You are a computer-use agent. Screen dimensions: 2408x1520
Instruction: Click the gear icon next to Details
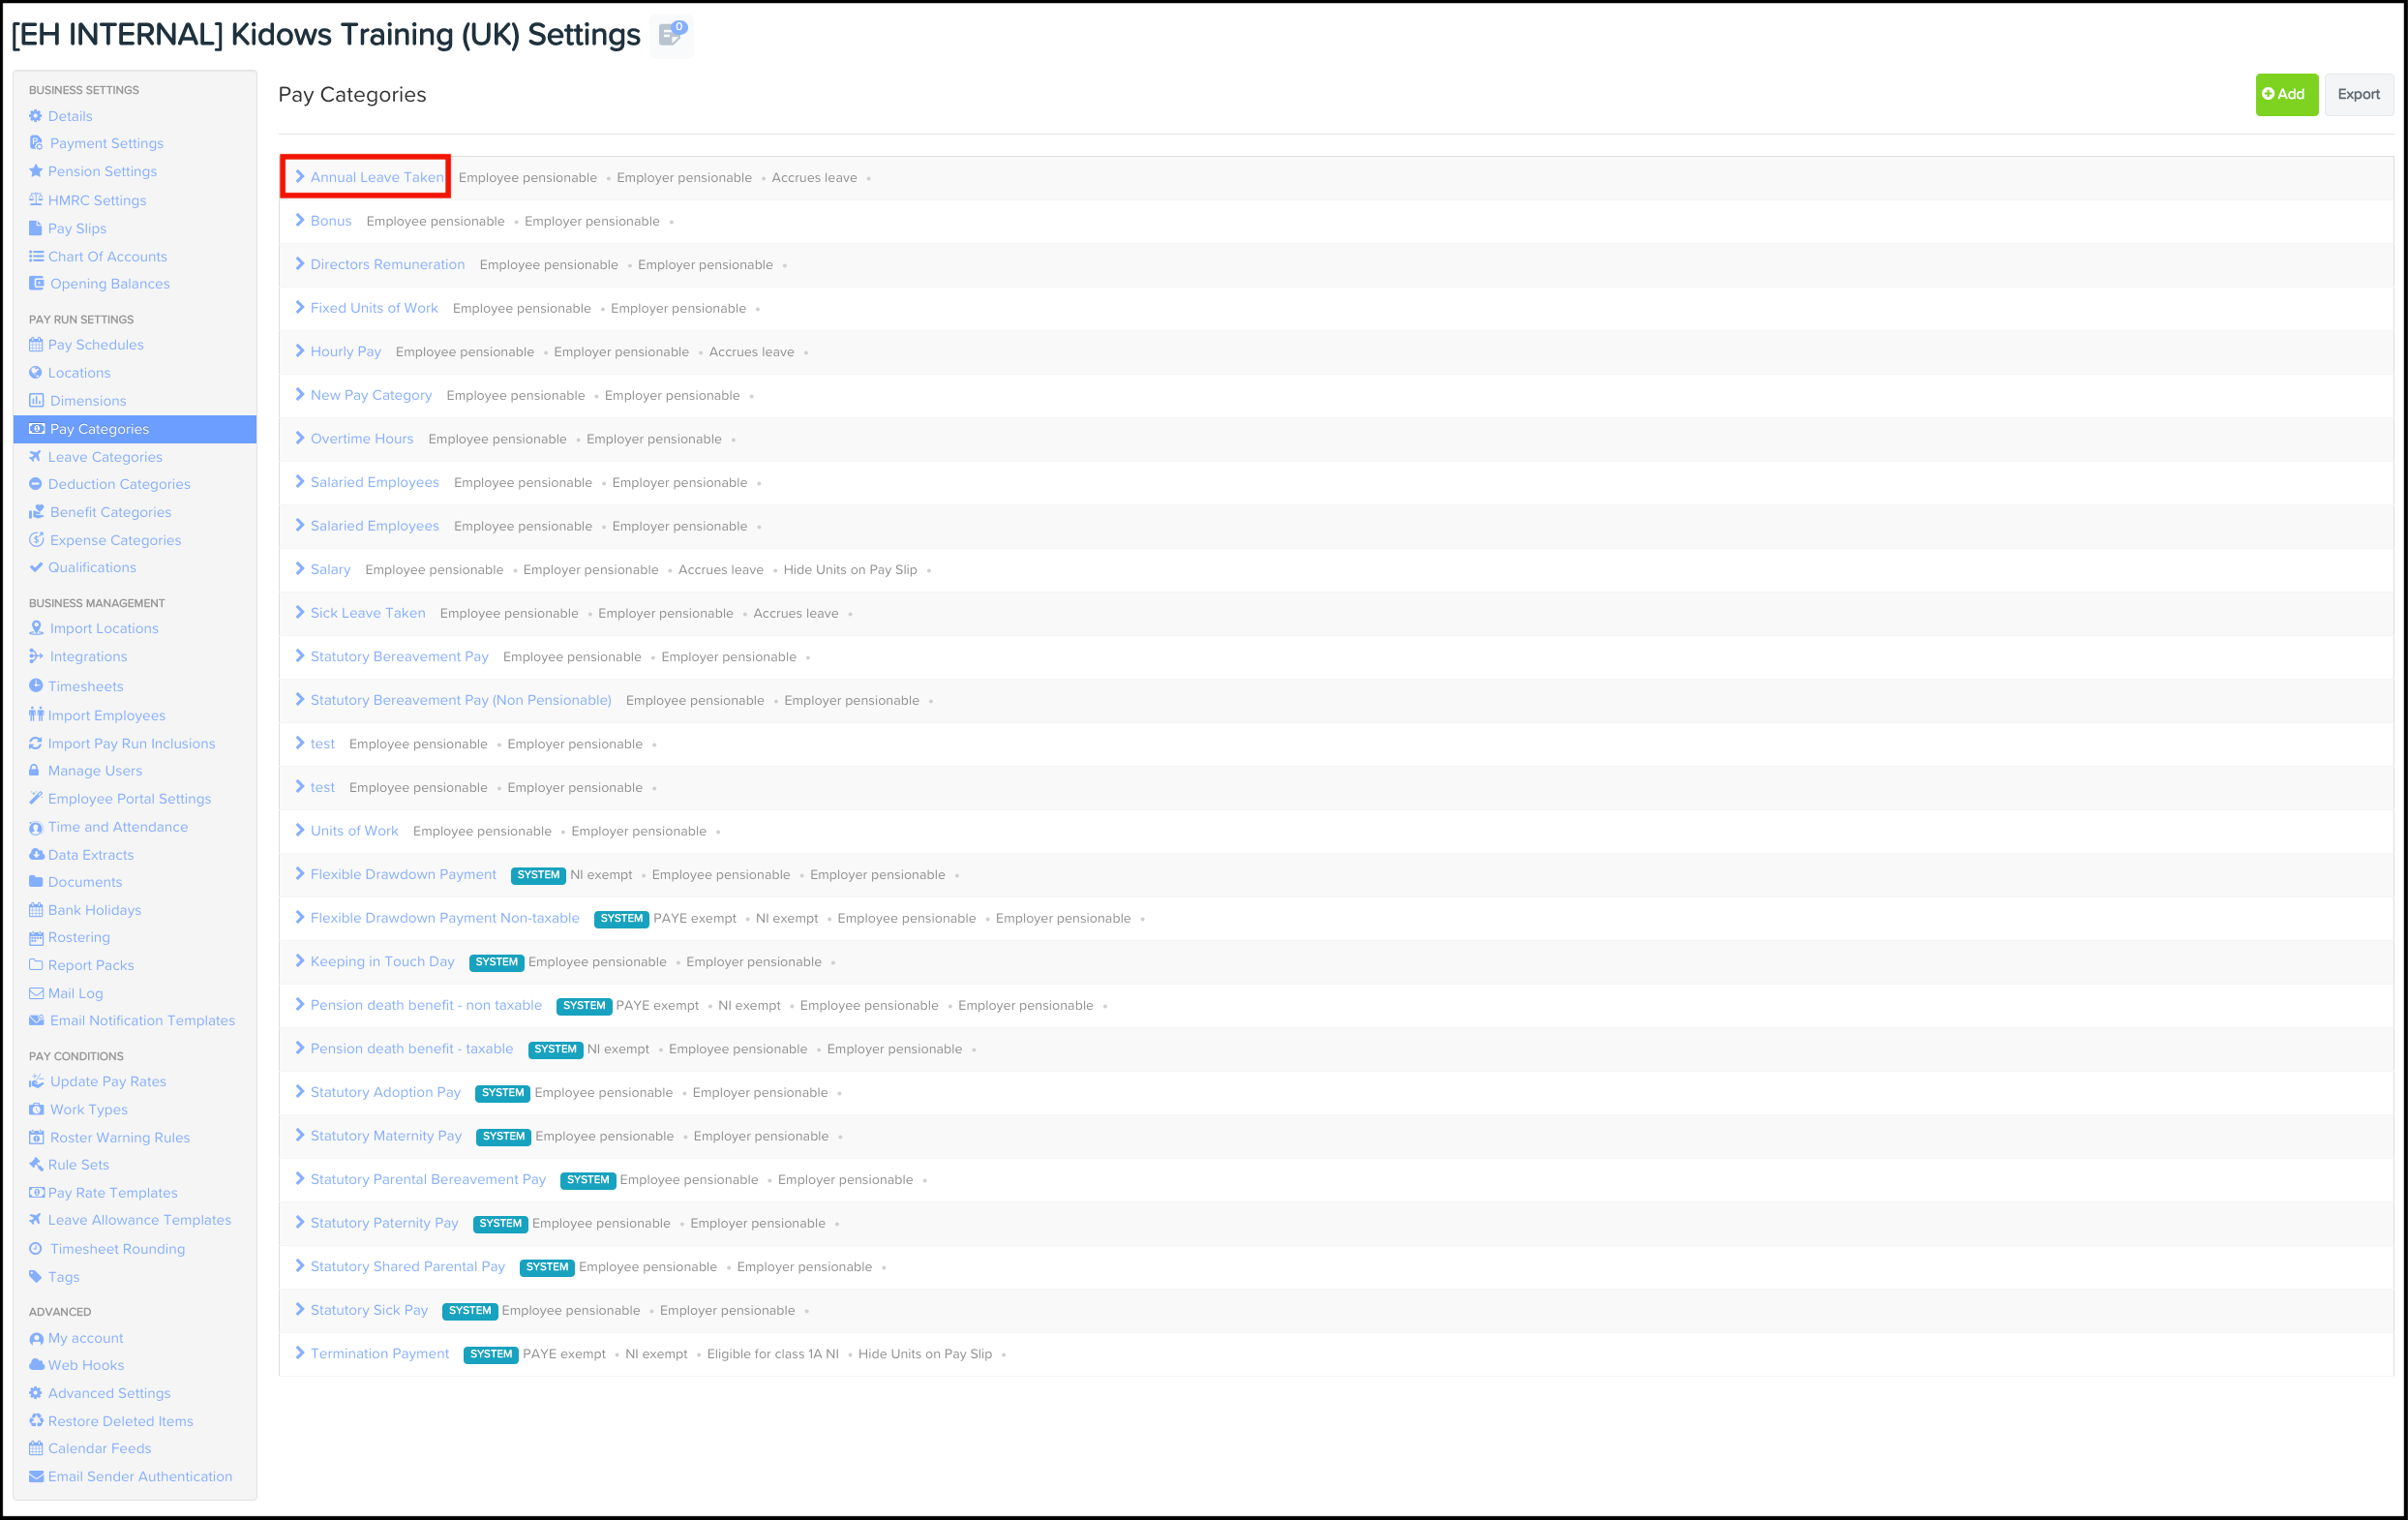36,116
